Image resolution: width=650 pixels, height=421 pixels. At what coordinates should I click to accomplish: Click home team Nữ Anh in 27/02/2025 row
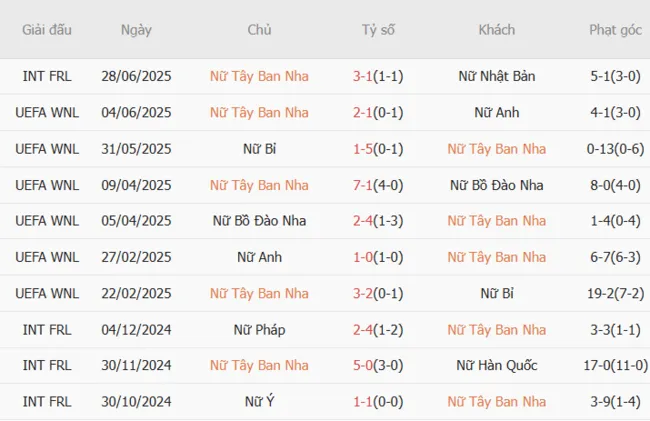[x=260, y=257]
